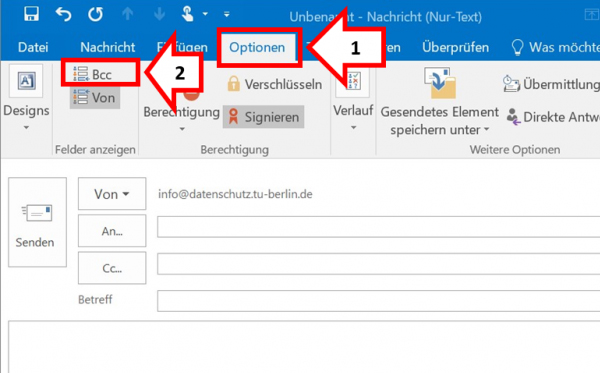Screen dimensions: 600x373
Task: Click Gesendetes Element speichern folder icon
Action: 440,83
